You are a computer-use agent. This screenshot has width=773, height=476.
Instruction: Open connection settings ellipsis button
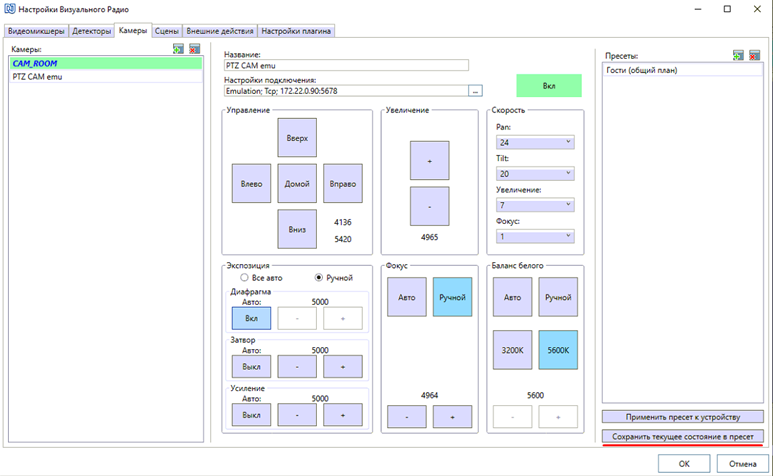coord(475,91)
